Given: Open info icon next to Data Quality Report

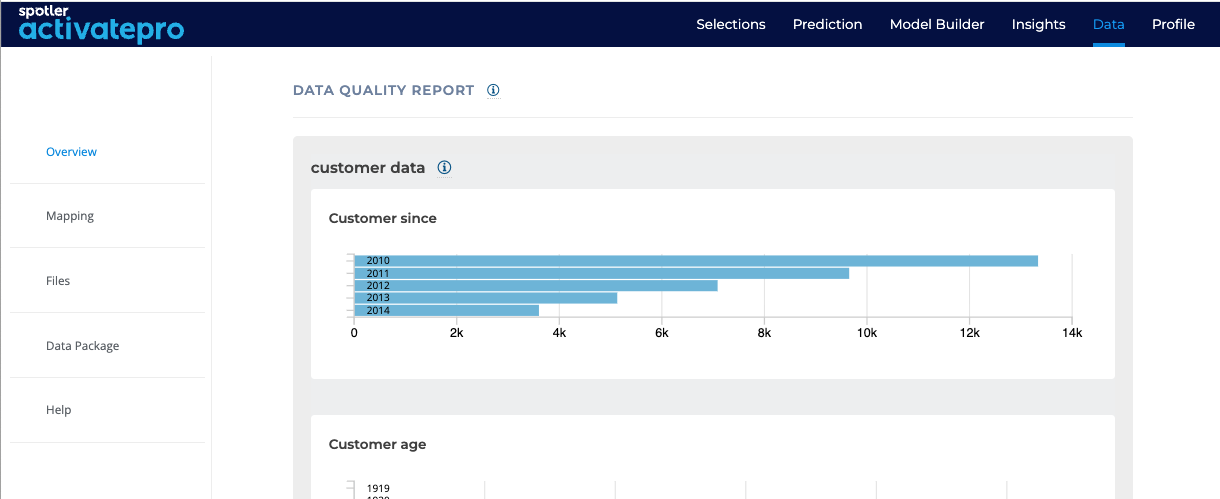Looking at the screenshot, I should (x=493, y=90).
